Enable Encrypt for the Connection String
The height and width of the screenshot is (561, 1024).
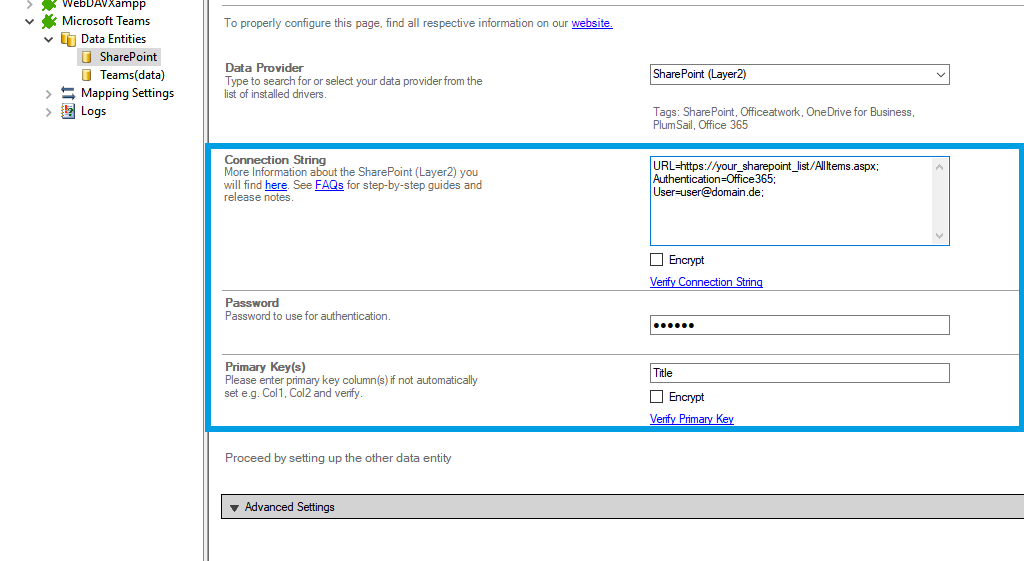pyautogui.click(x=657, y=260)
